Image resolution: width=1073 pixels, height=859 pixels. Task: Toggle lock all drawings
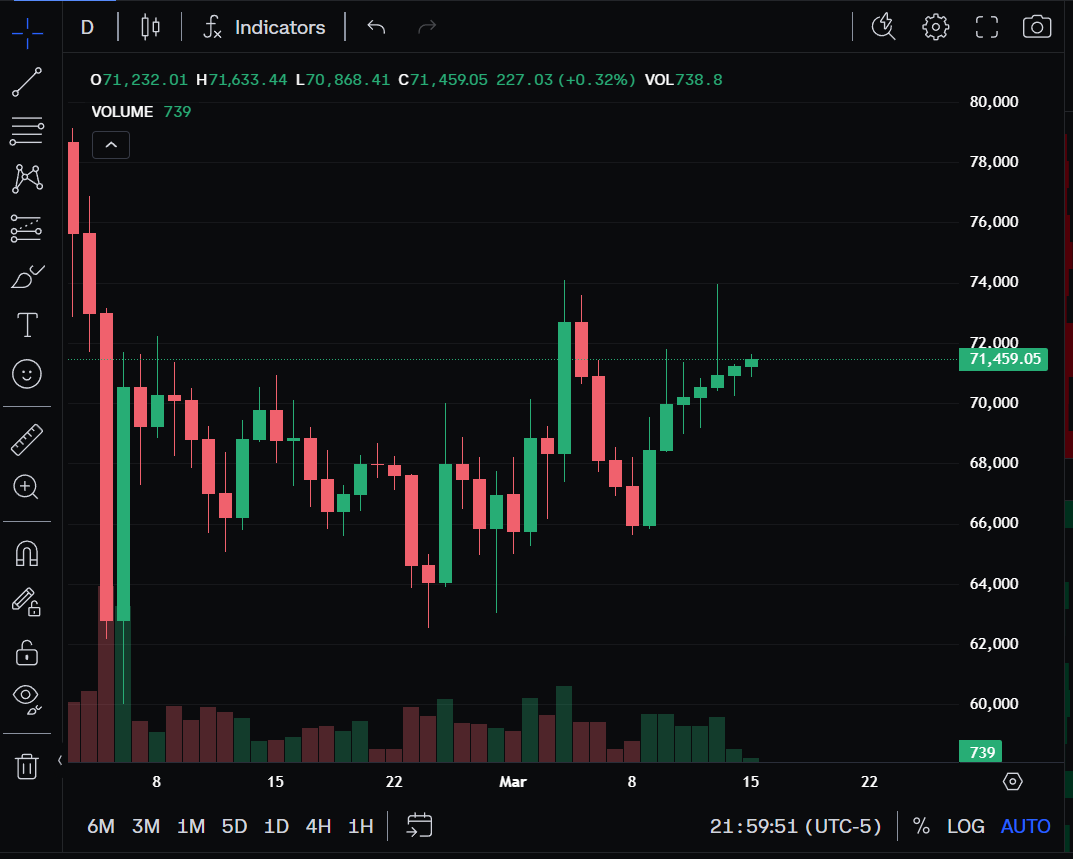tap(27, 653)
